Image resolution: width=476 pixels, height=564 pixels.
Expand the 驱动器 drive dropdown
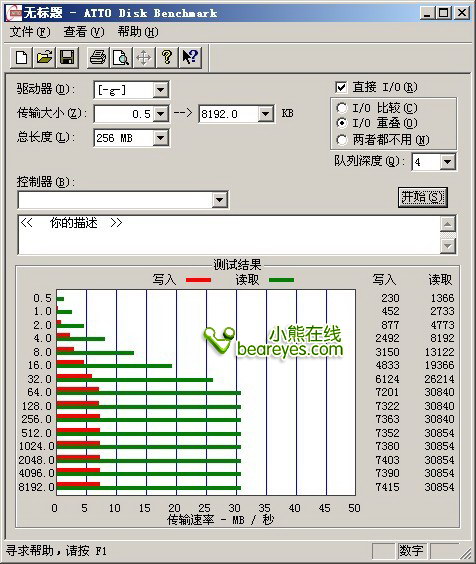pos(160,90)
